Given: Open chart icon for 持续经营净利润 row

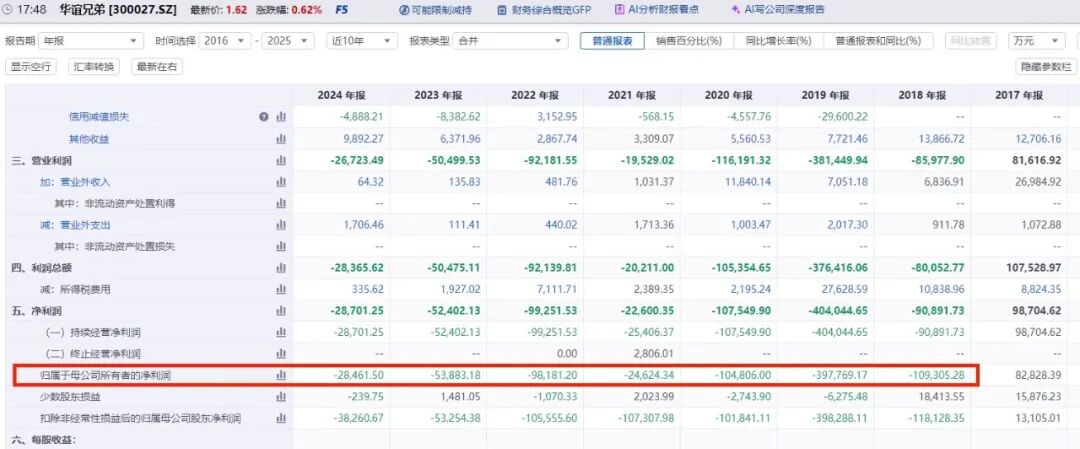Looking at the screenshot, I should [x=280, y=333].
